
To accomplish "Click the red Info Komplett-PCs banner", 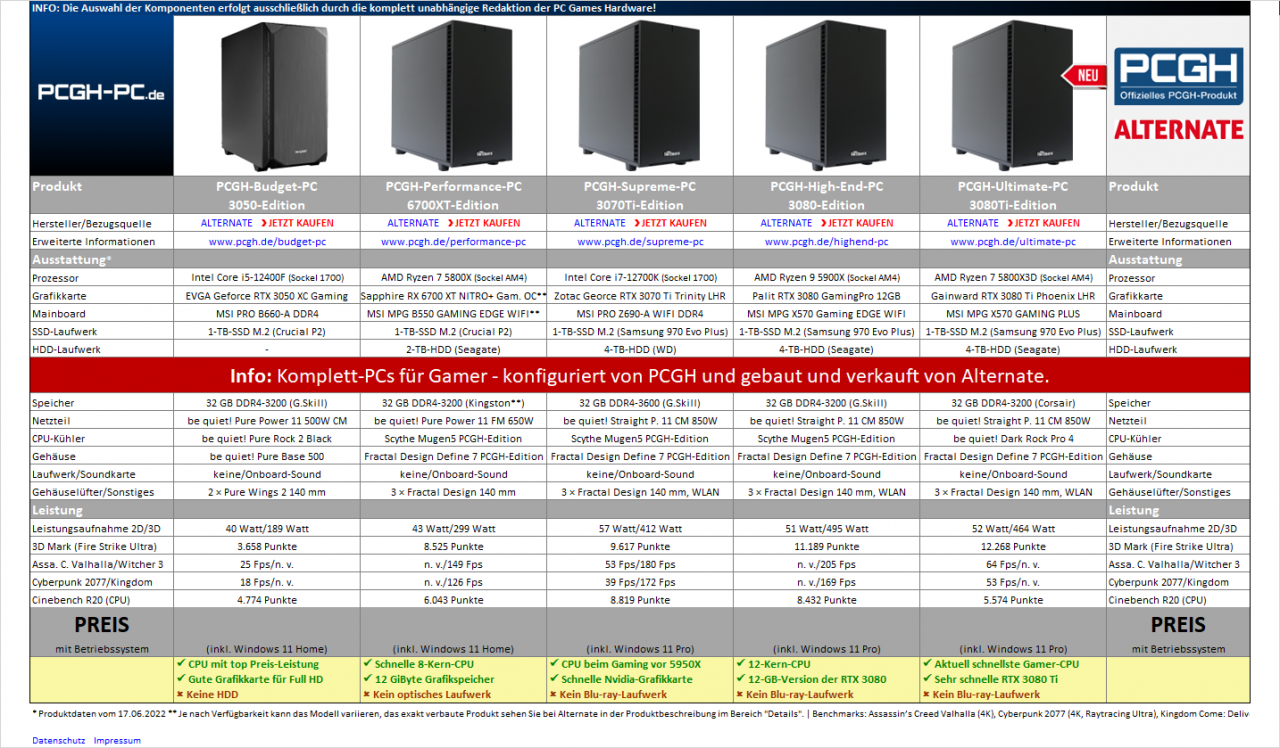I will coord(640,377).
